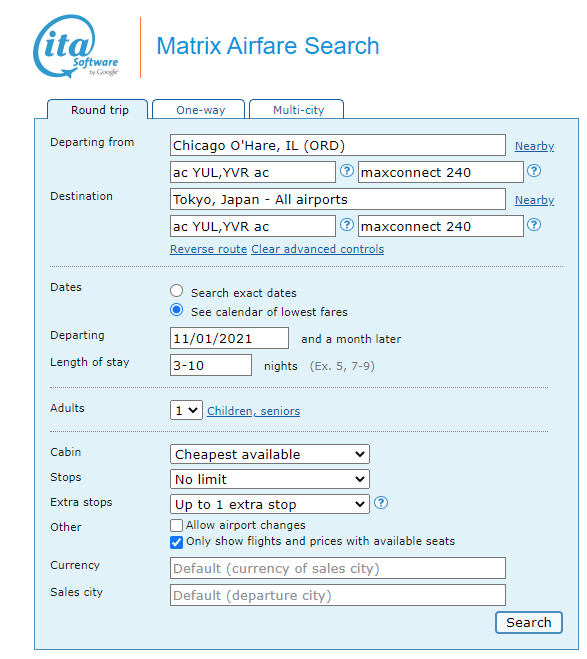
Task: Enable Allow airport changes checkbox
Action: coord(176,525)
